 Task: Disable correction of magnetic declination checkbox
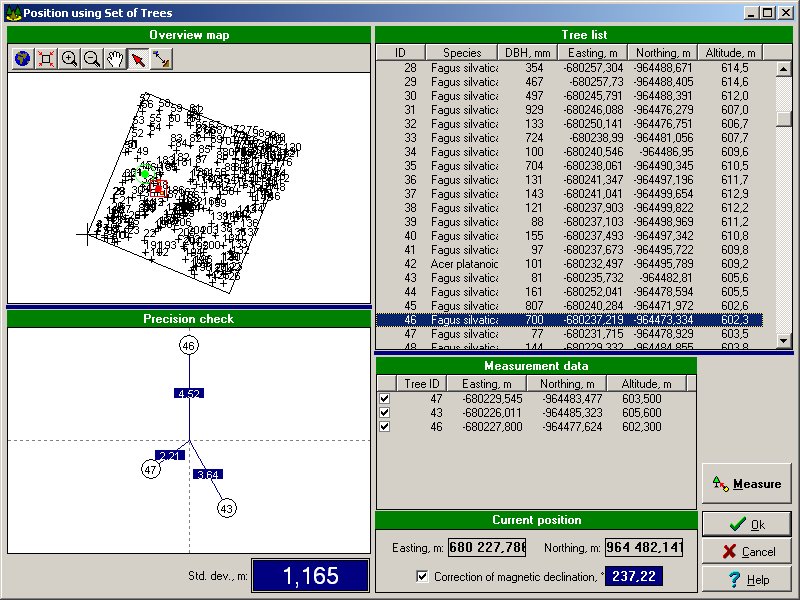tap(422, 577)
